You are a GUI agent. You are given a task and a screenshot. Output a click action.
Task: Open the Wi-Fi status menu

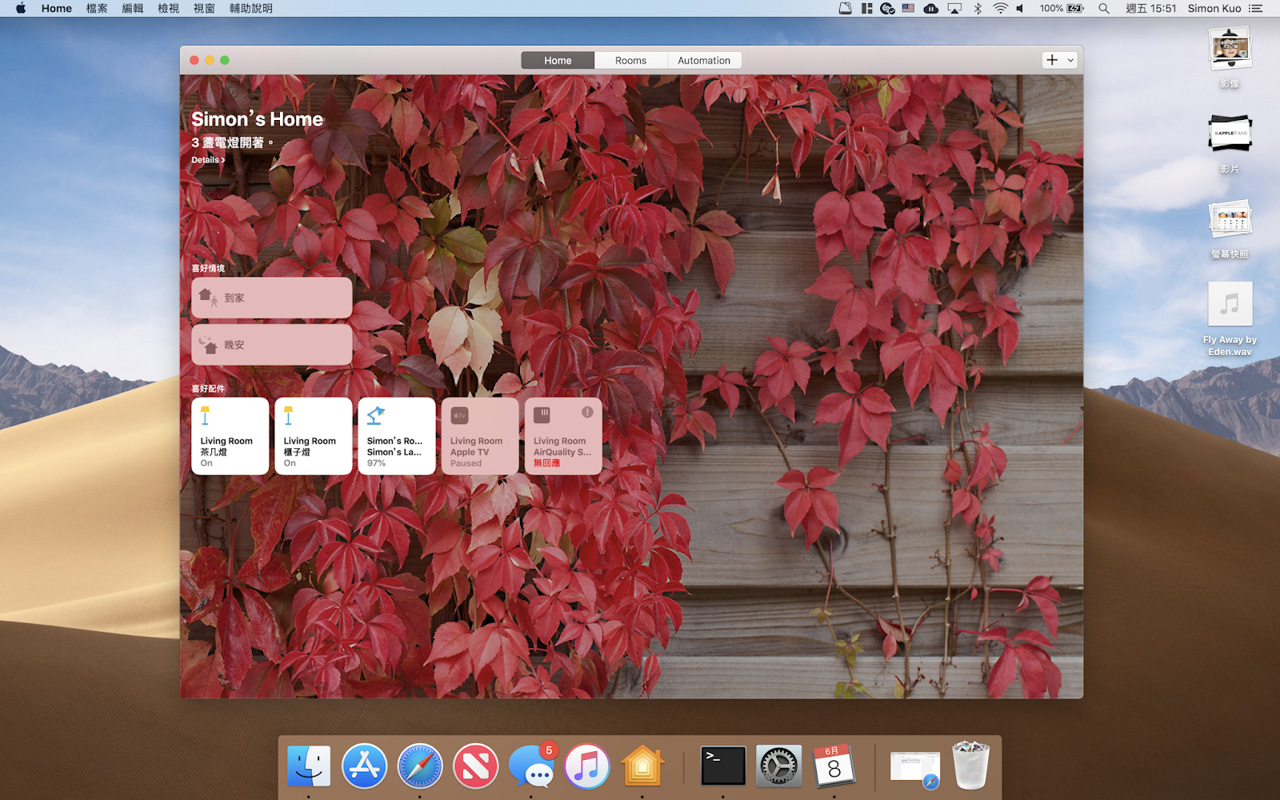tap(1000, 8)
